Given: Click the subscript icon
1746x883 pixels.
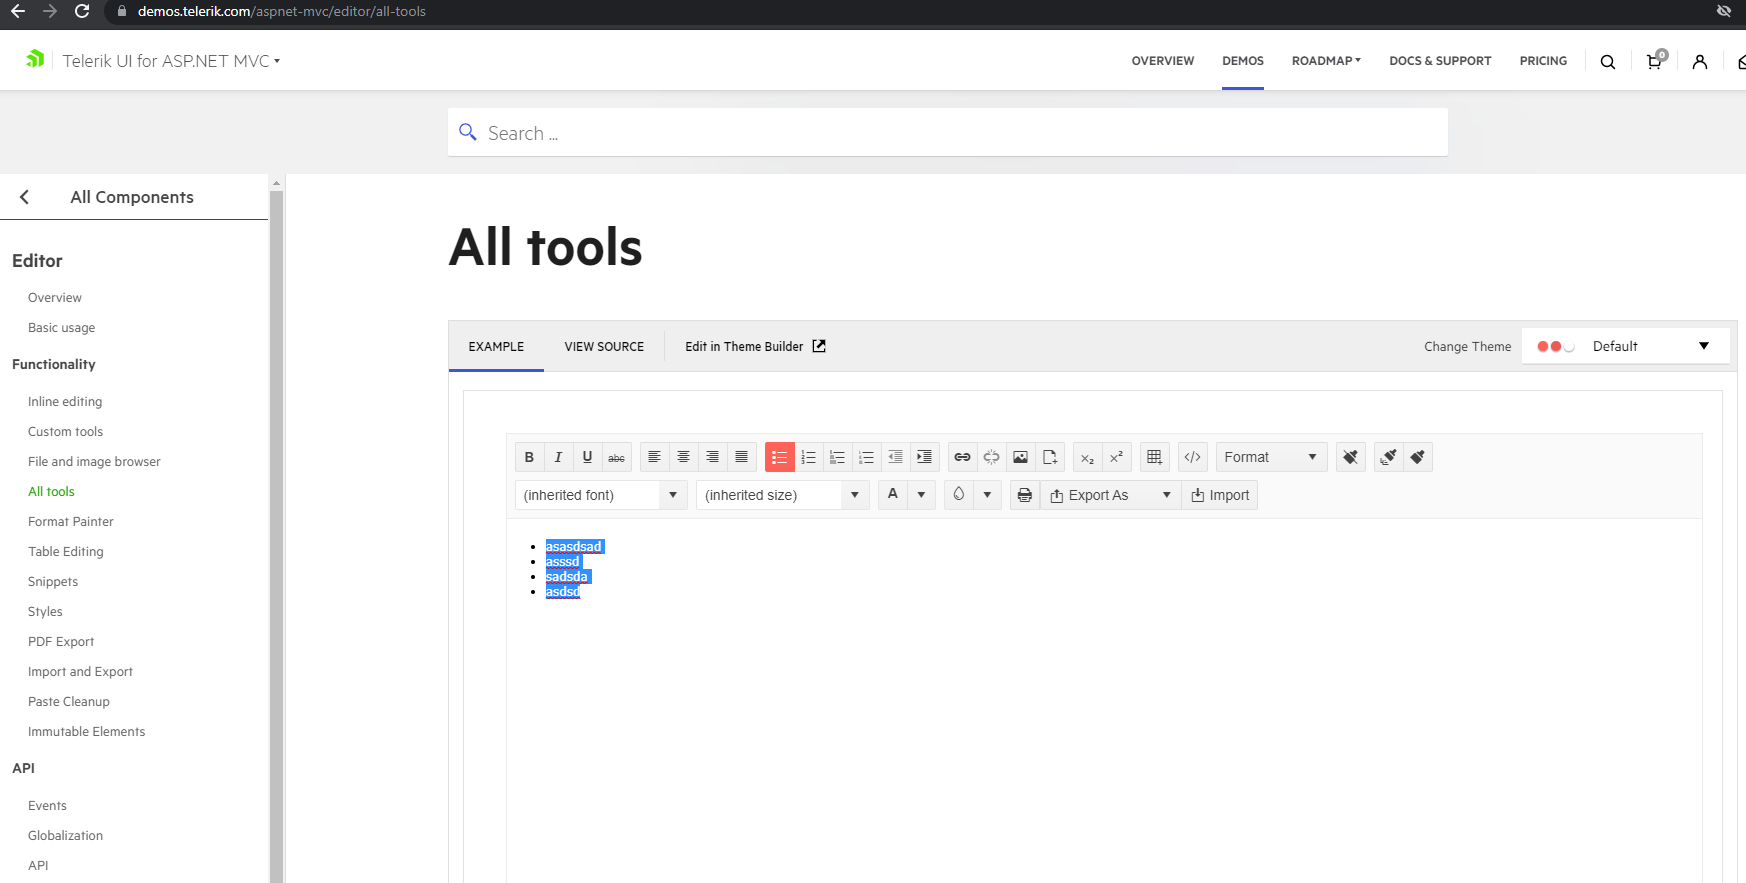Looking at the screenshot, I should (x=1087, y=457).
